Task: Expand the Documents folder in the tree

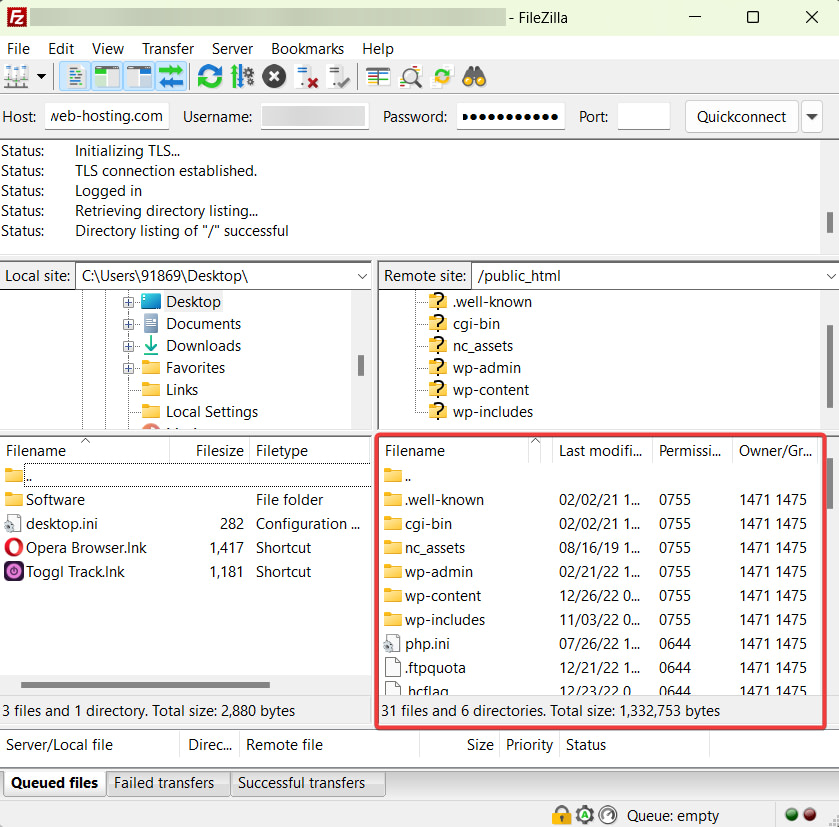Action: 128,323
